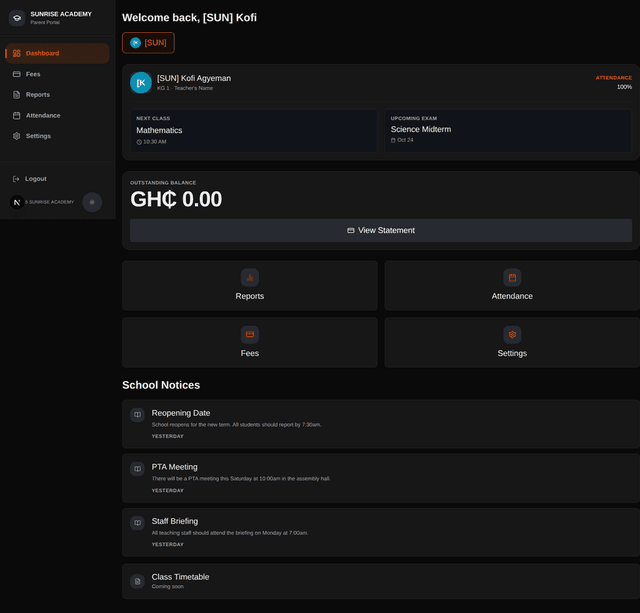Go to Dashboard in the sidebar

point(57,53)
